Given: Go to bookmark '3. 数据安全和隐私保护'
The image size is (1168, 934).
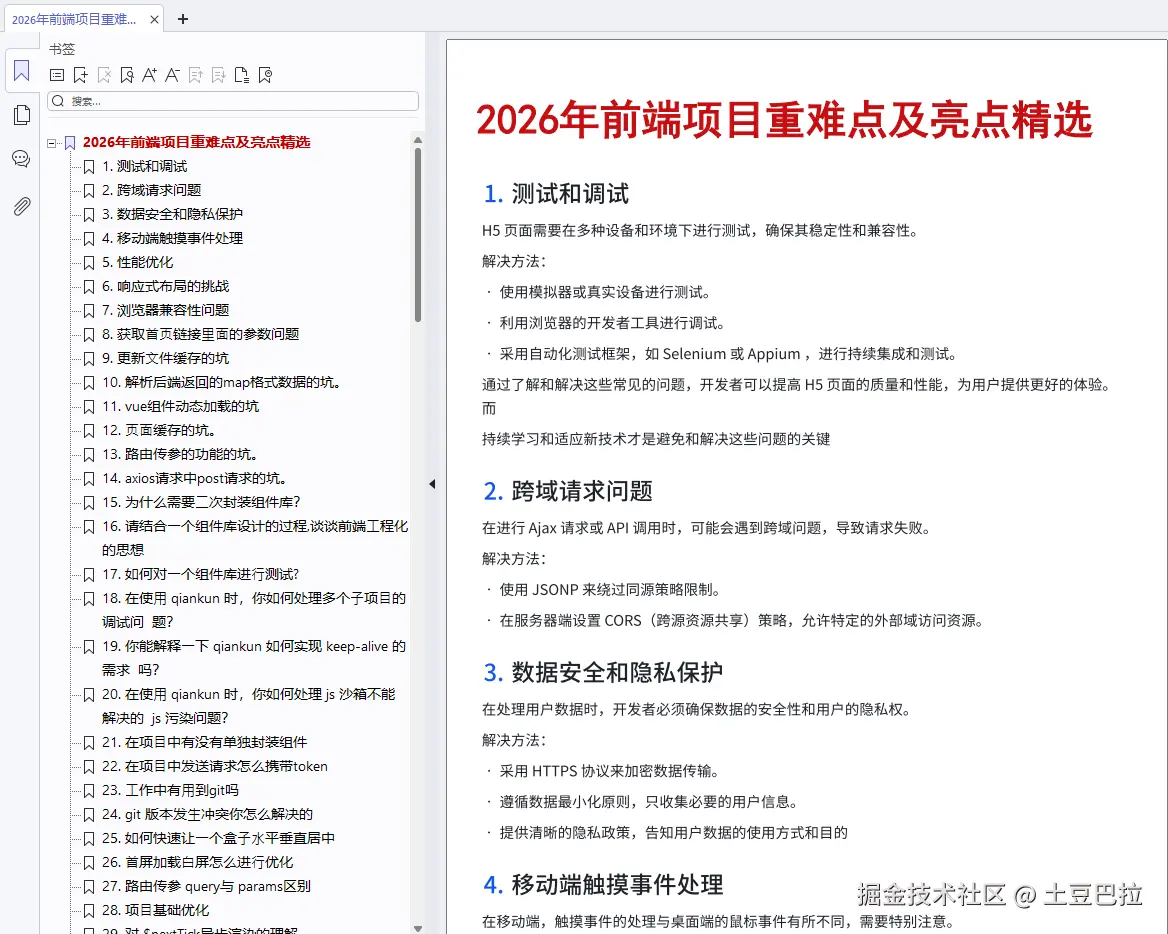Looking at the screenshot, I should point(172,215).
